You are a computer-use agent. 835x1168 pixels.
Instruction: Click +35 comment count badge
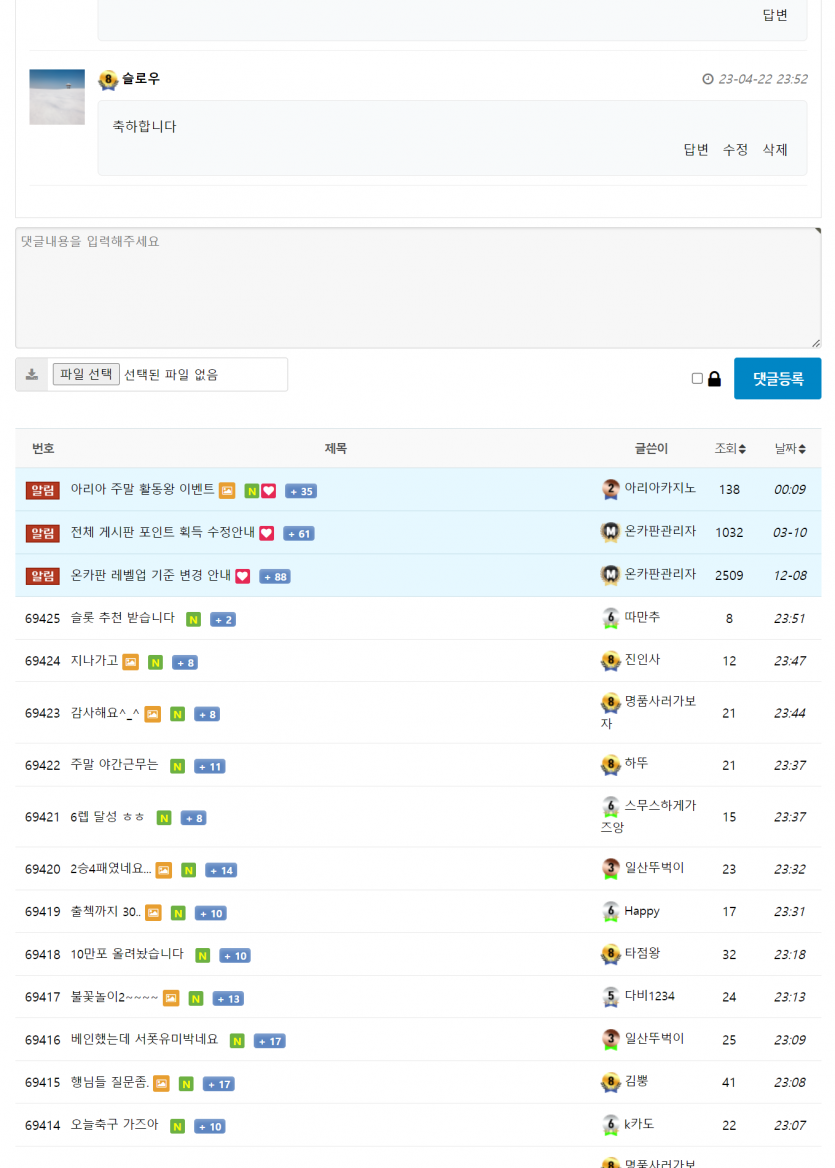point(301,491)
